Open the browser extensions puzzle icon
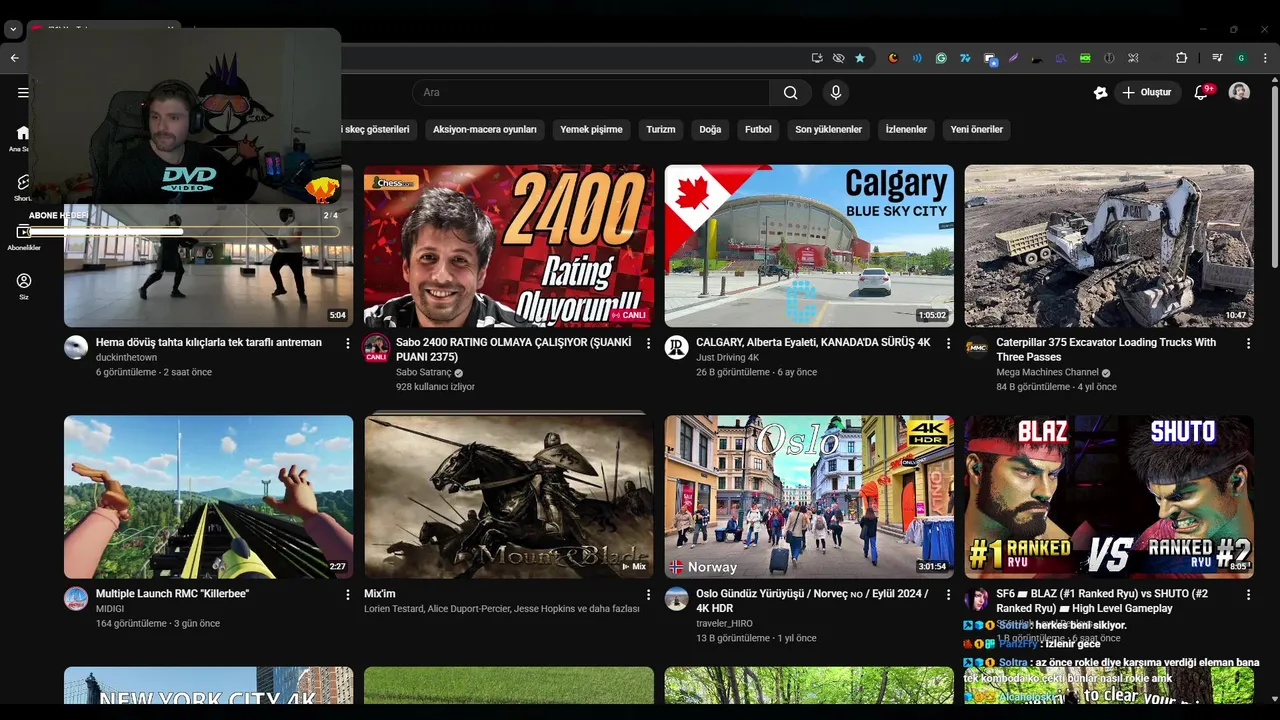Viewport: 1280px width, 720px height. tap(1181, 58)
